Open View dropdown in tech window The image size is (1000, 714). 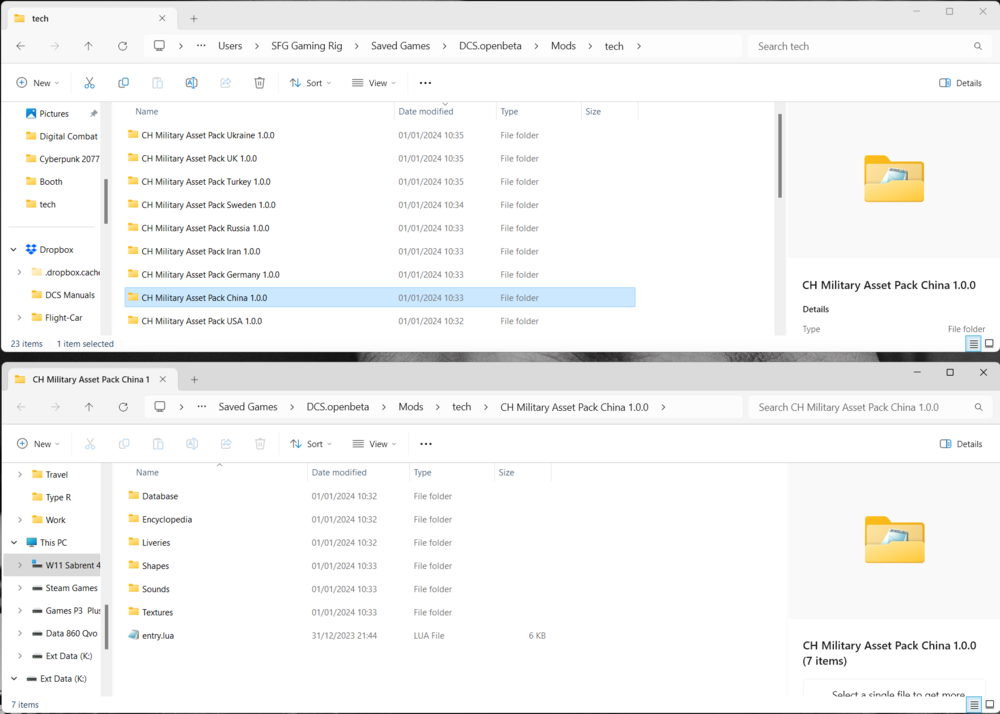[x=374, y=83]
